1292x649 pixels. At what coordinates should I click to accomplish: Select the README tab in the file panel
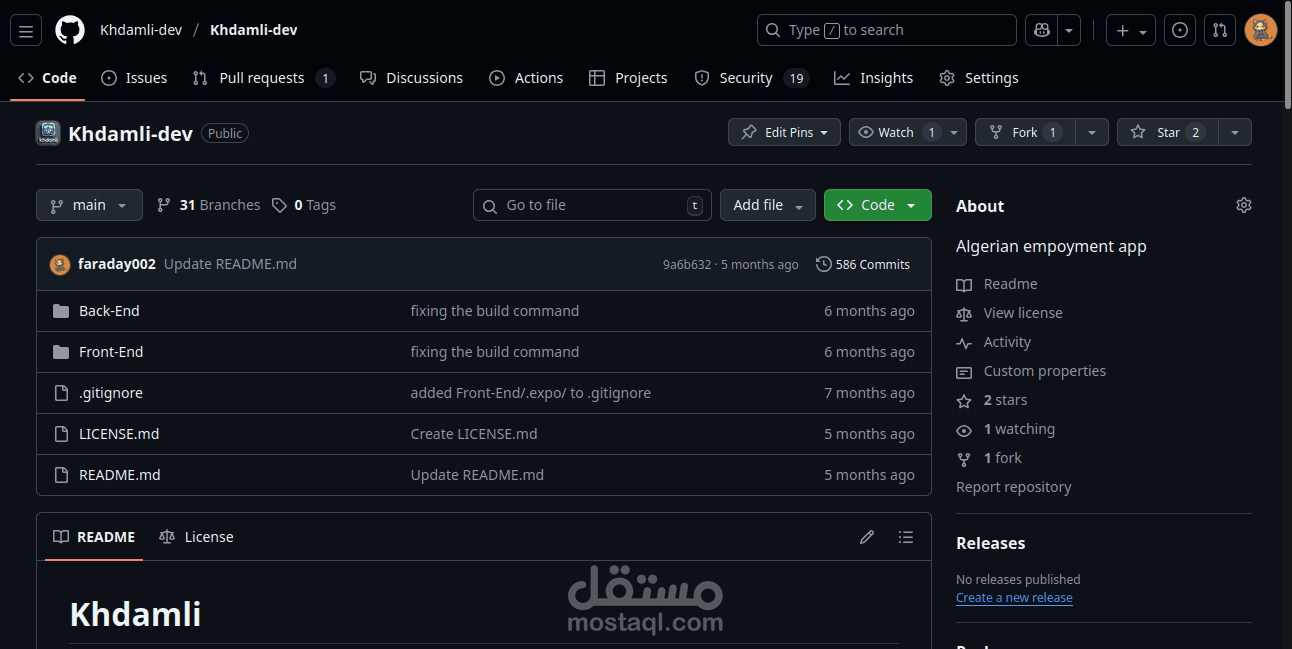click(x=94, y=537)
